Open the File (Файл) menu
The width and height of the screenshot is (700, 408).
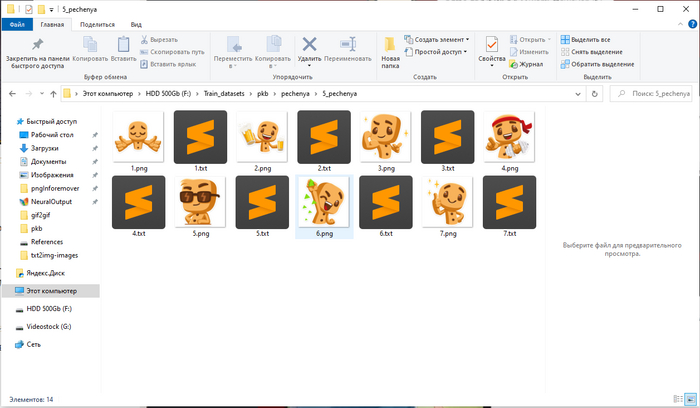point(17,23)
